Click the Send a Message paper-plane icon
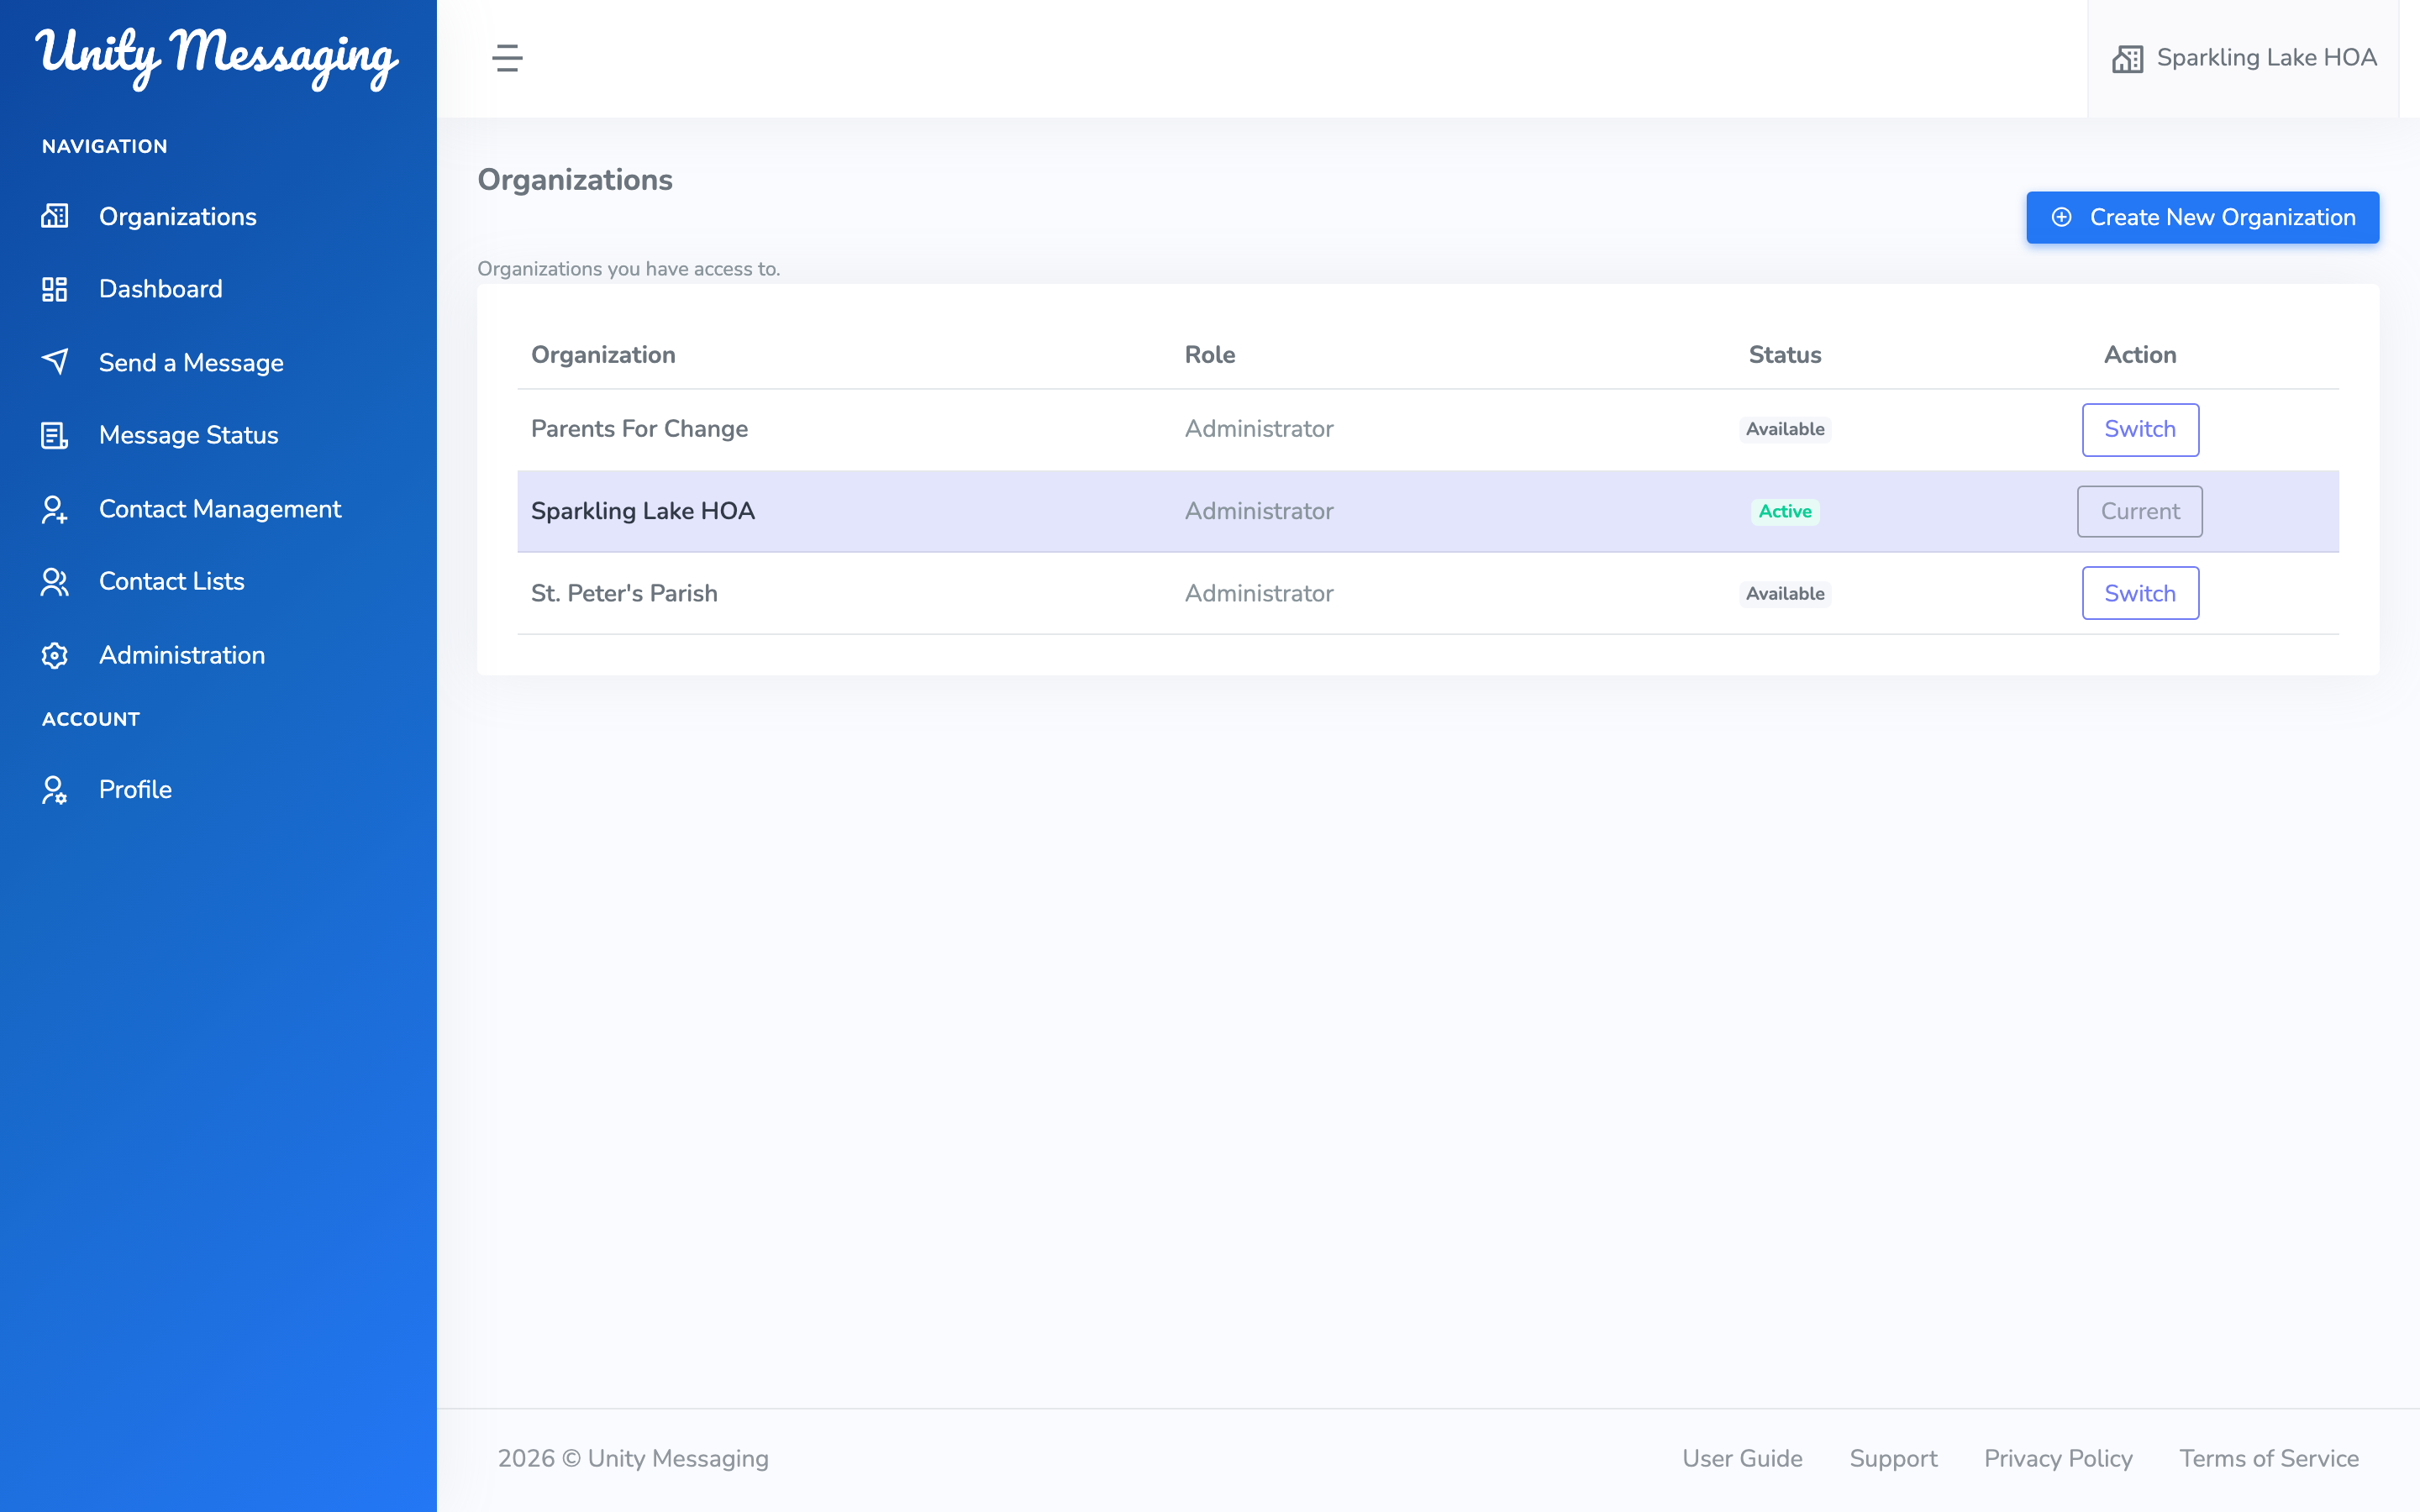 tap(55, 362)
